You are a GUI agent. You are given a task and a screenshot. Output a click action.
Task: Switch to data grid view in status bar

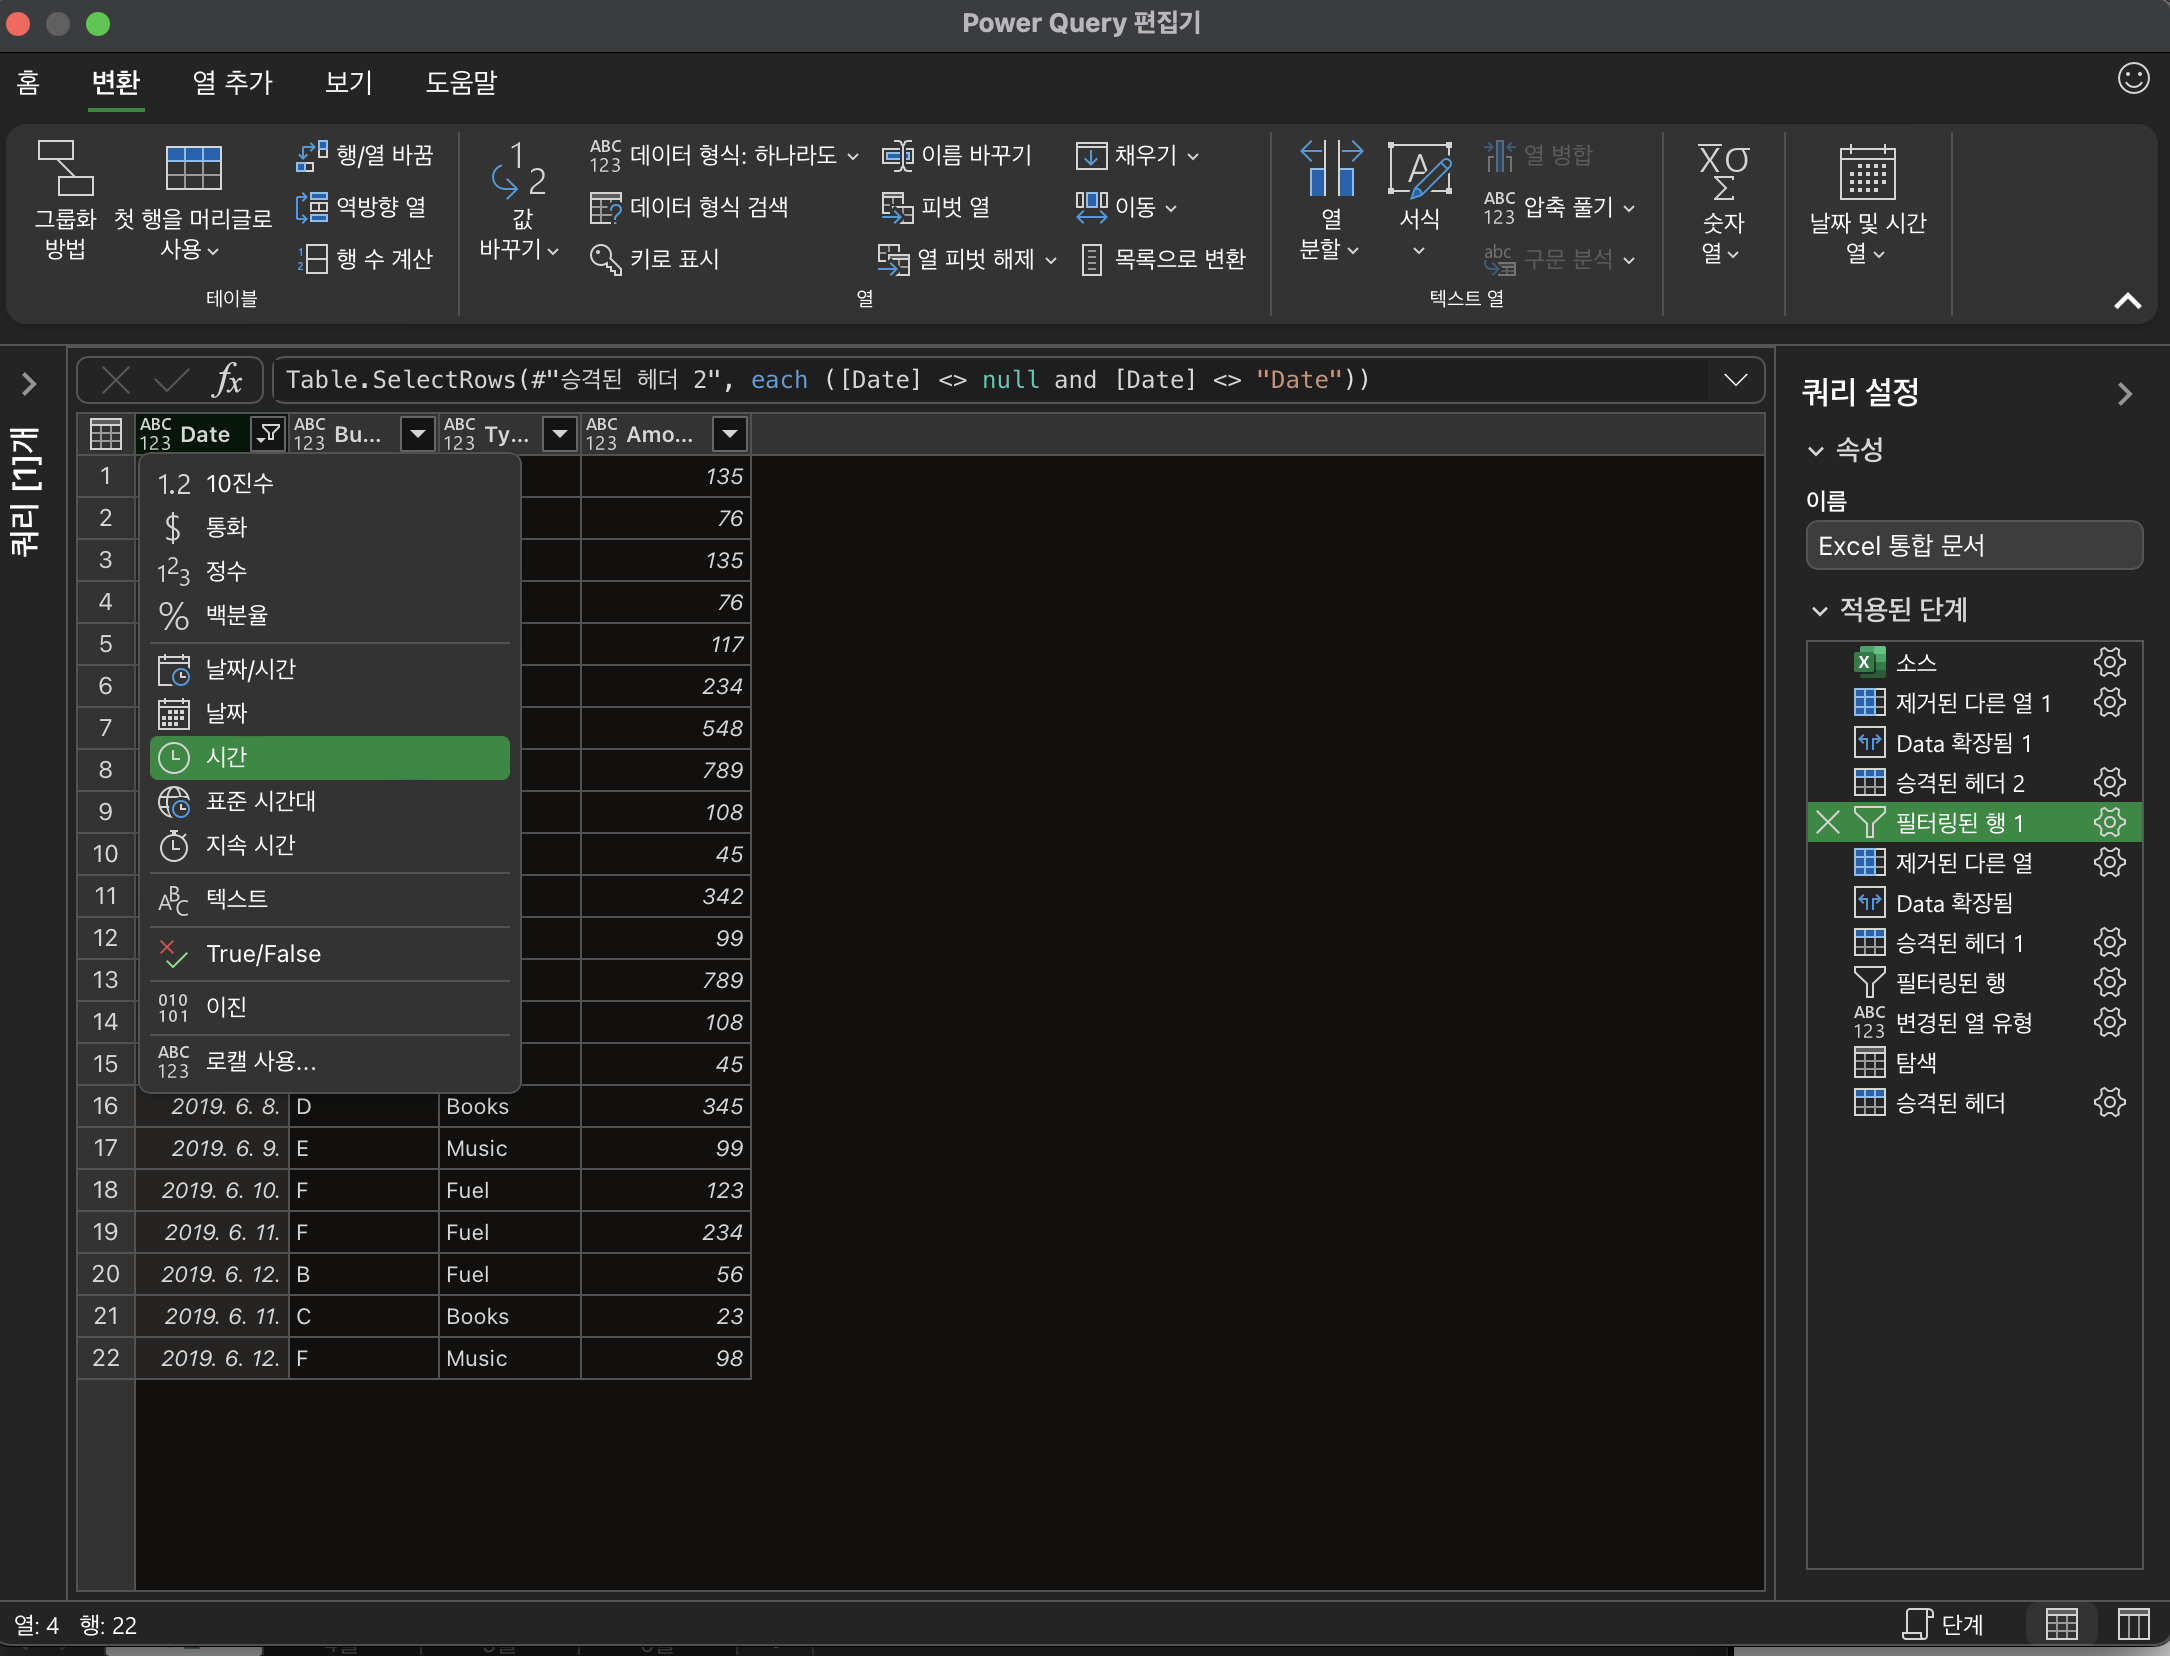click(x=2061, y=1624)
